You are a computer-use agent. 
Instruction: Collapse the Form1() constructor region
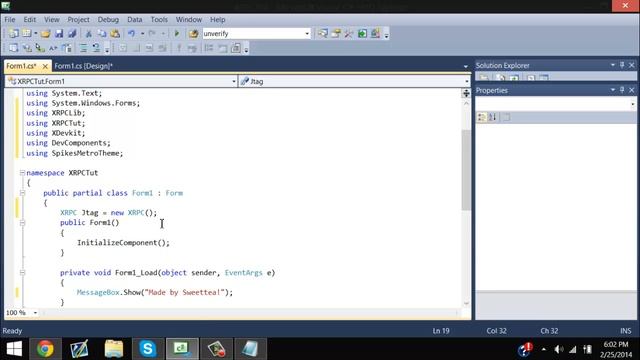22,223
